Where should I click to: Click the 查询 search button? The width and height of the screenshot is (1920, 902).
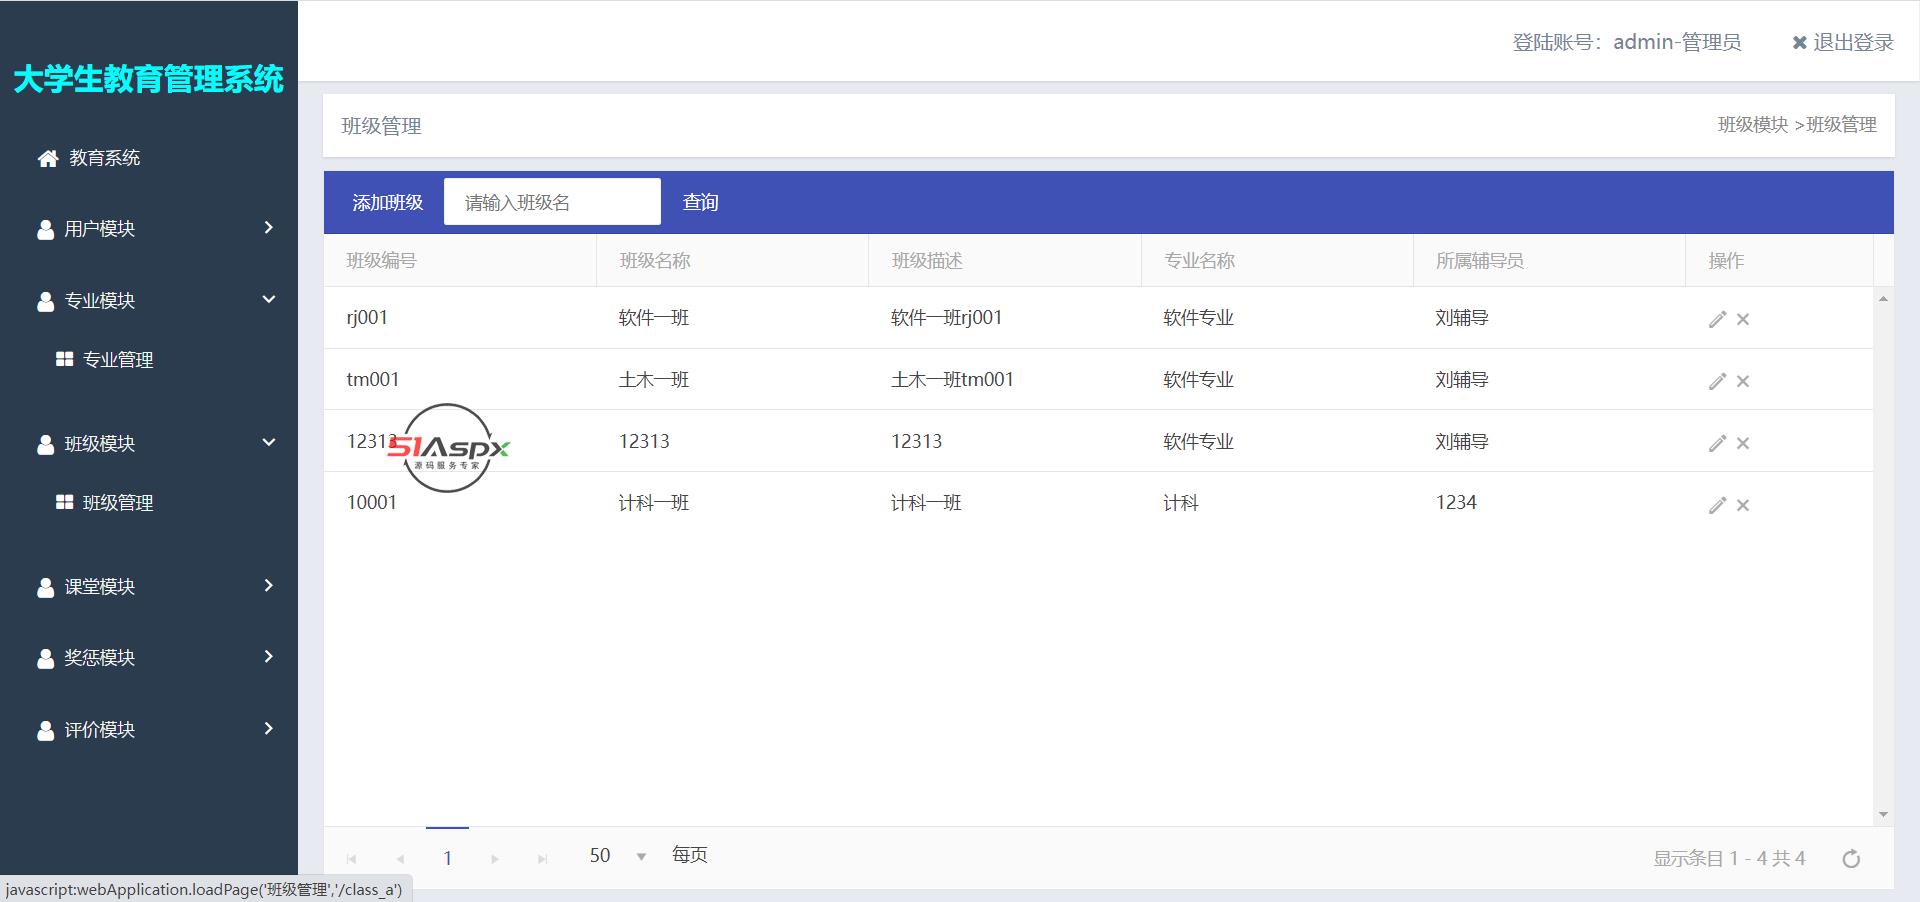pos(700,202)
